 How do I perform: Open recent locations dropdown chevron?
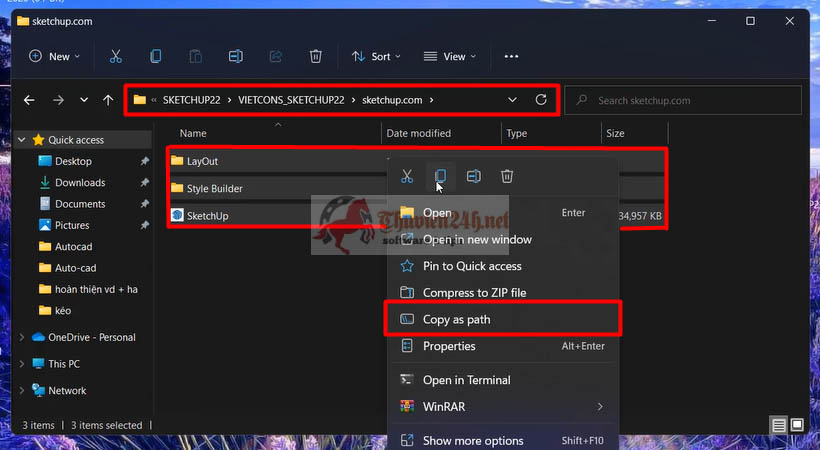tap(84, 100)
